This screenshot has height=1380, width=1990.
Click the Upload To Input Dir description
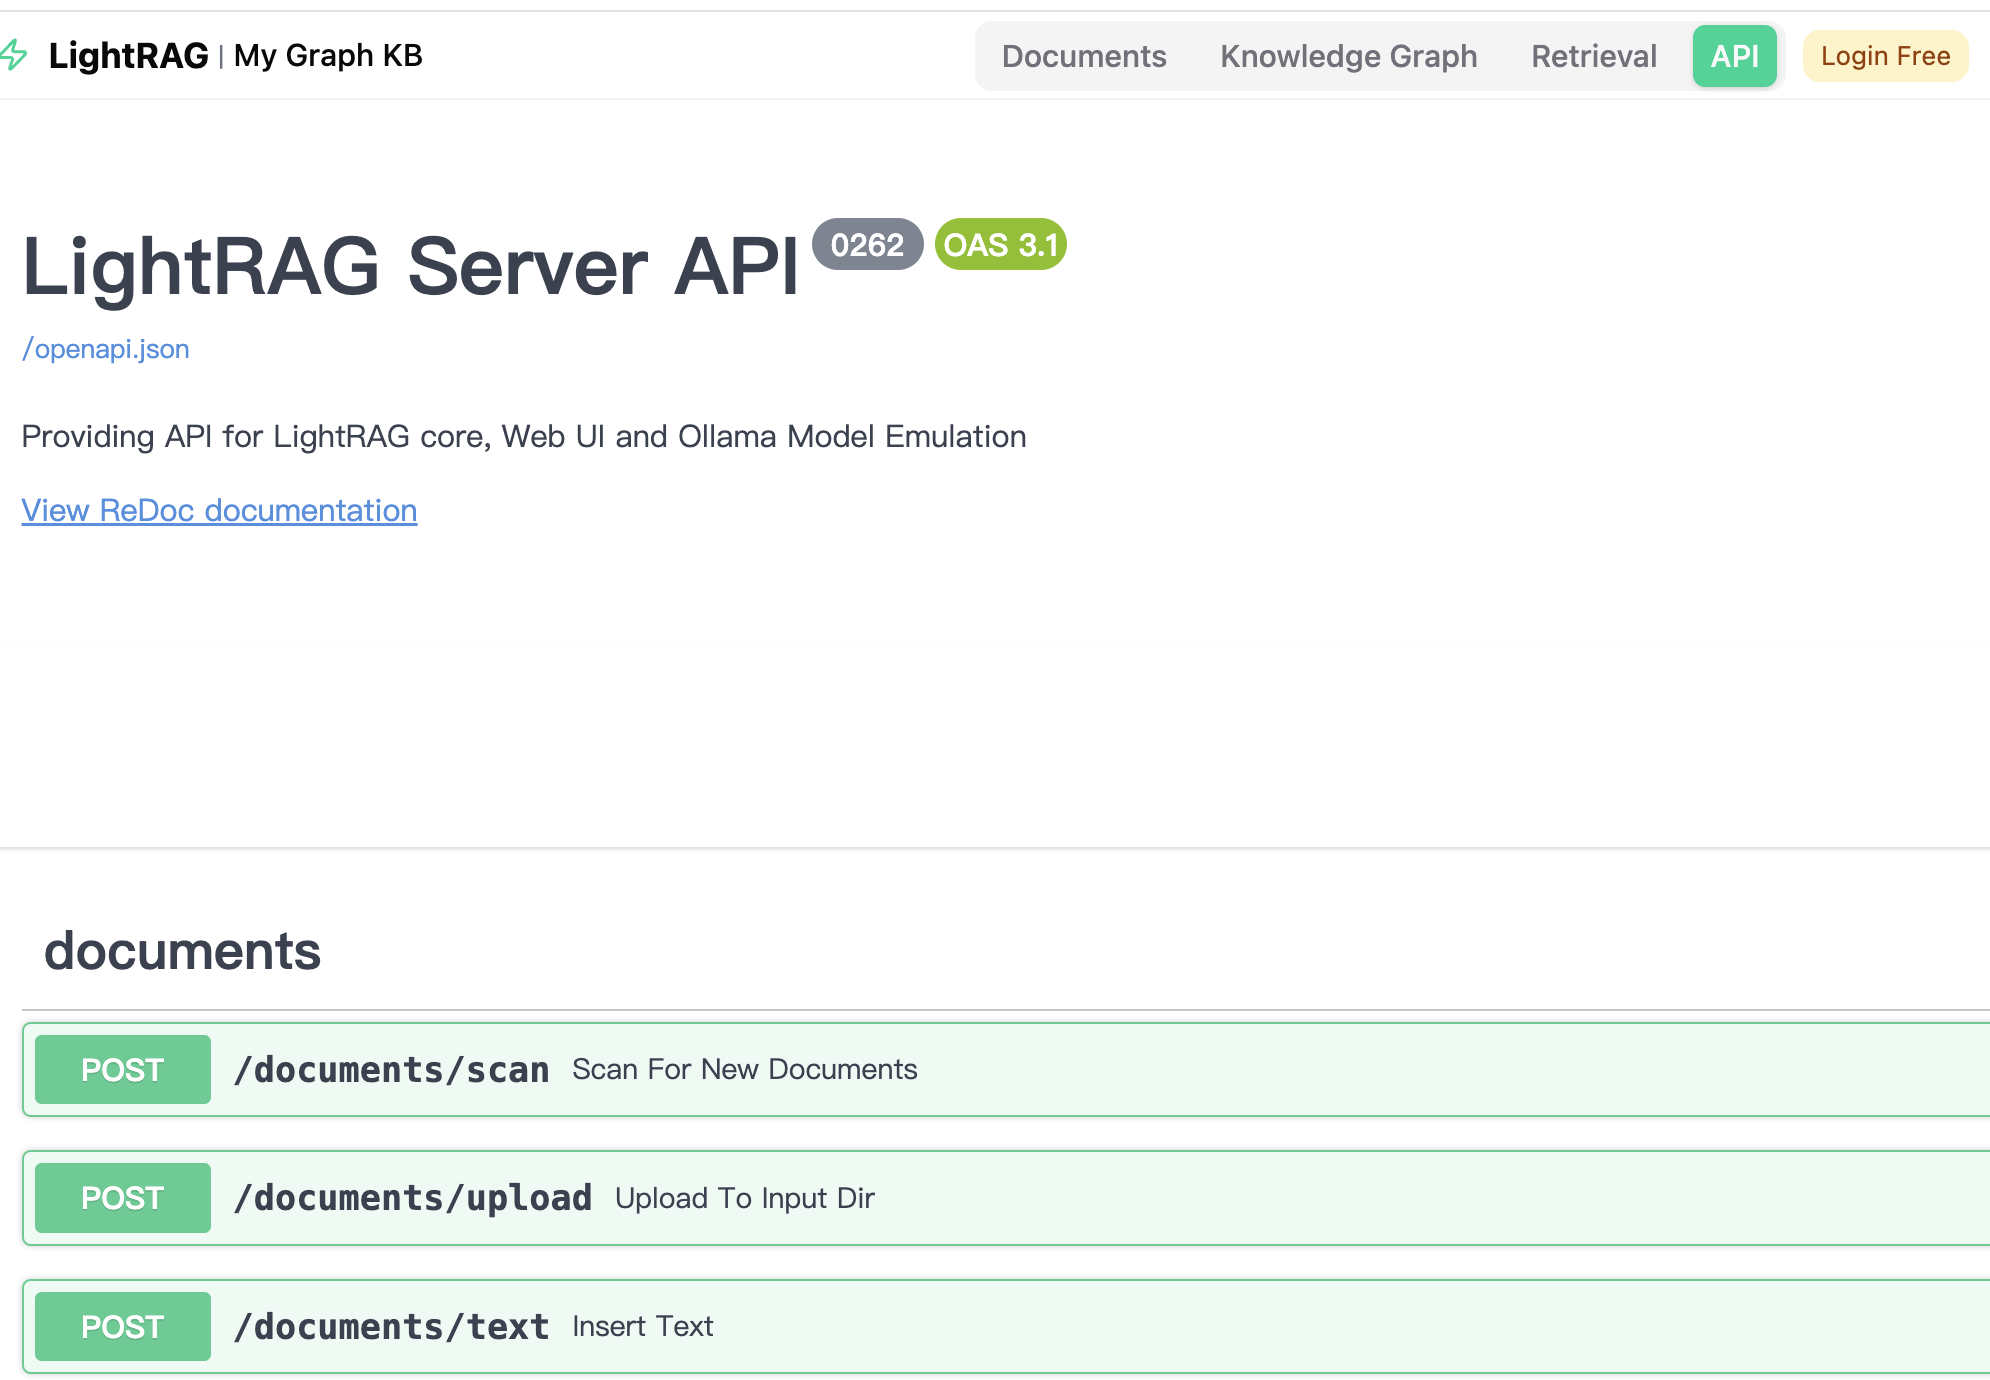pyautogui.click(x=744, y=1198)
